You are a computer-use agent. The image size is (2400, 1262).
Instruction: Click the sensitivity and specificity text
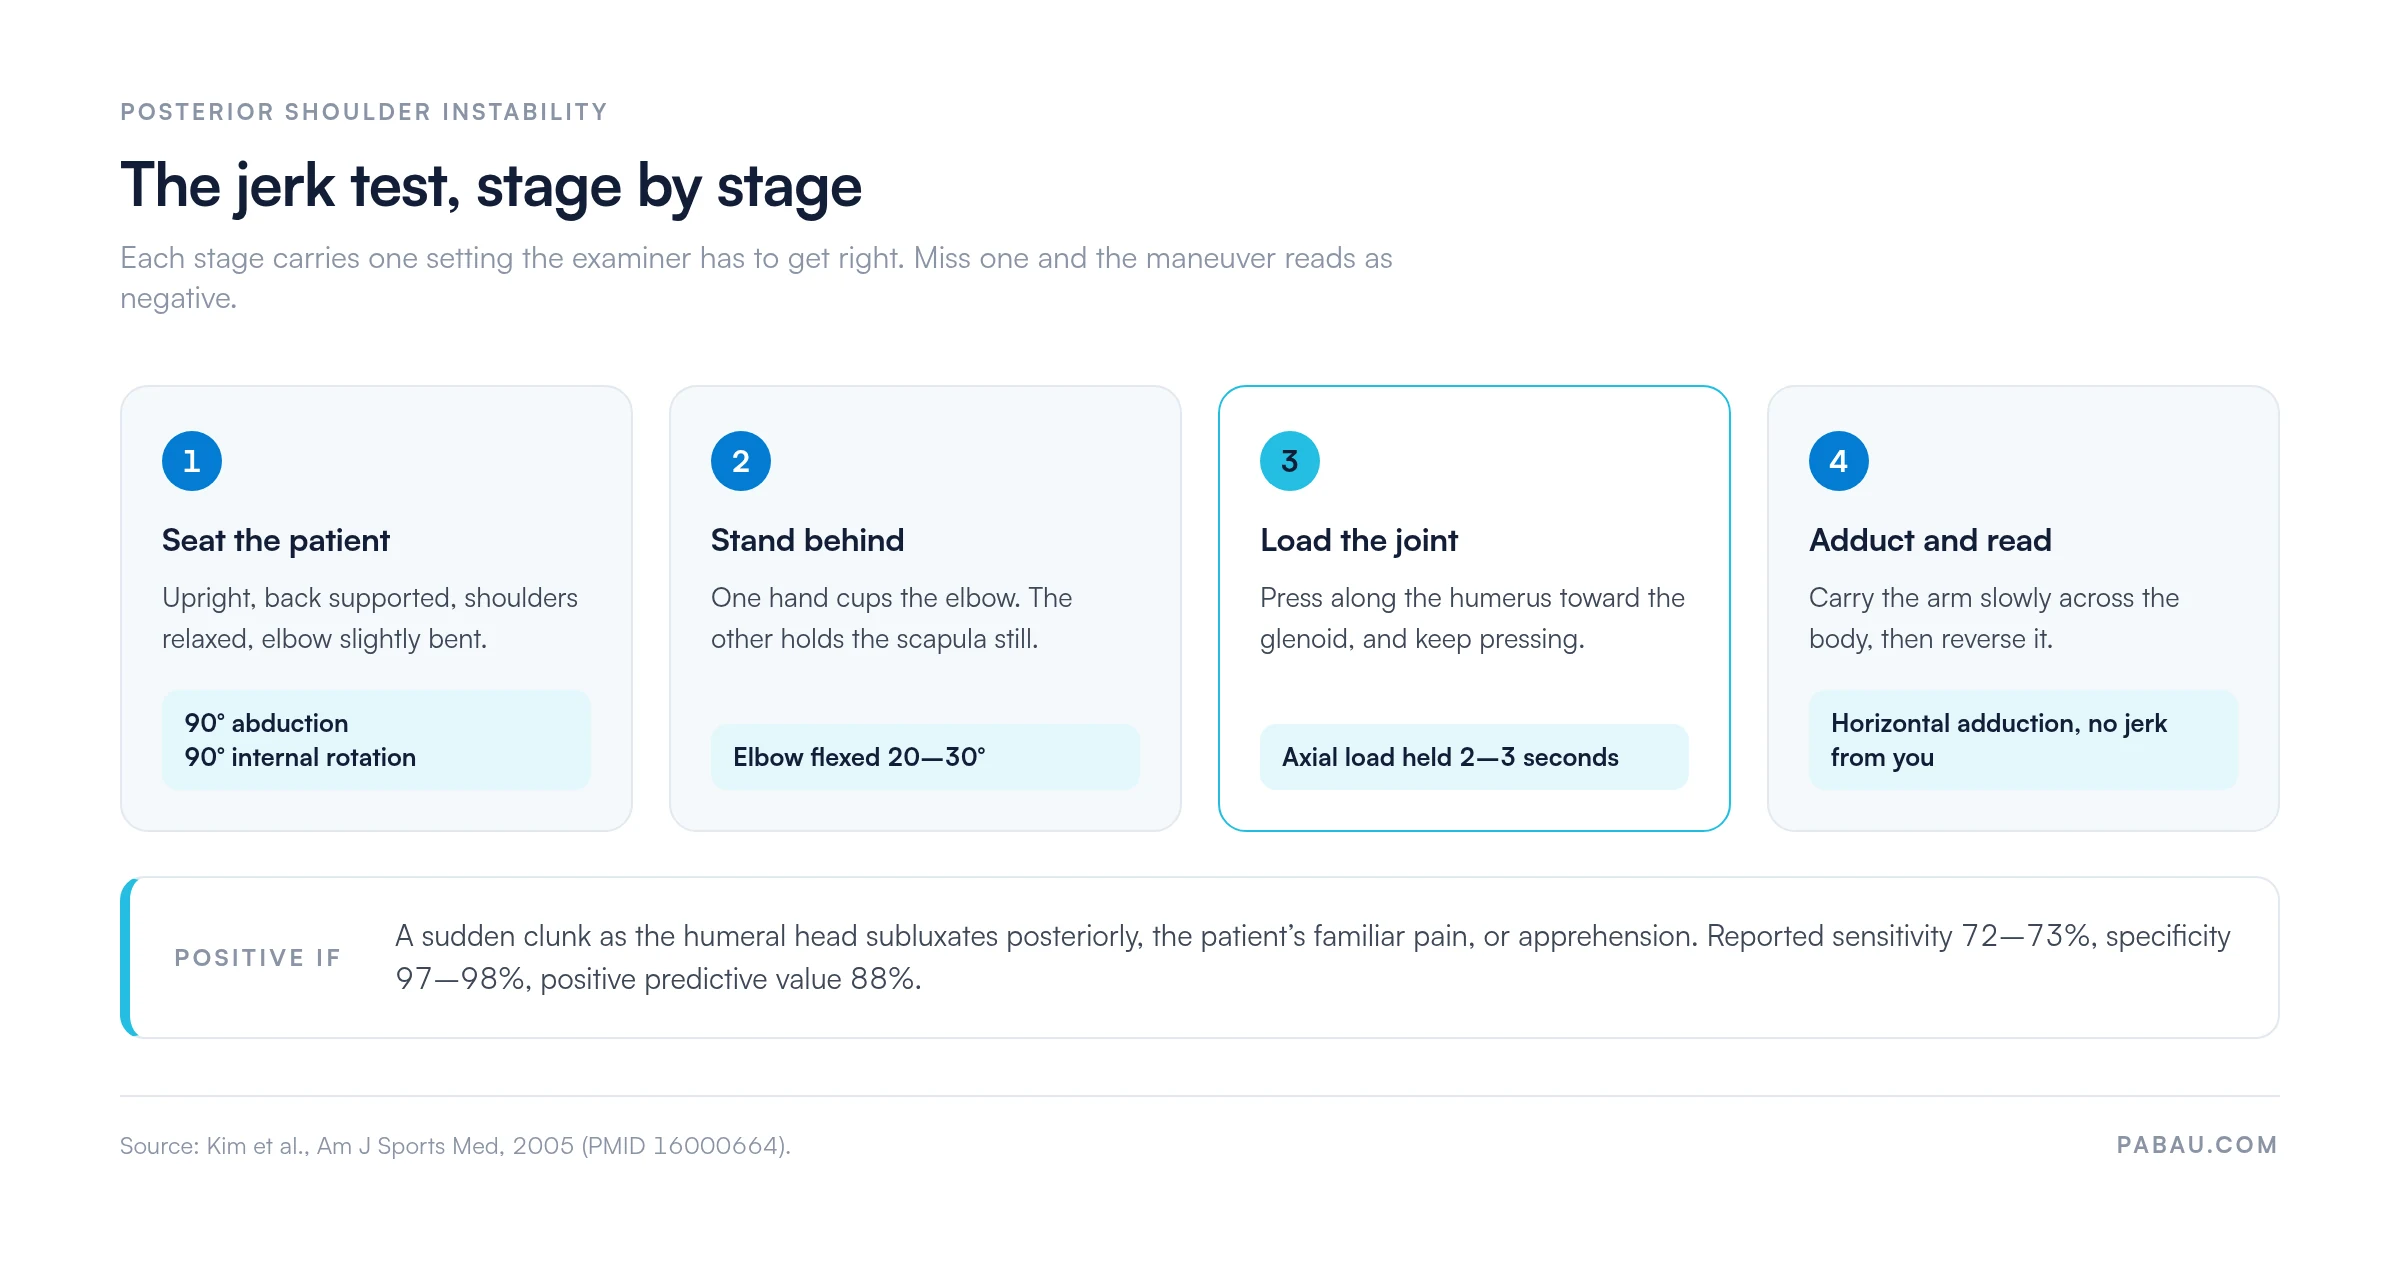(1312, 958)
